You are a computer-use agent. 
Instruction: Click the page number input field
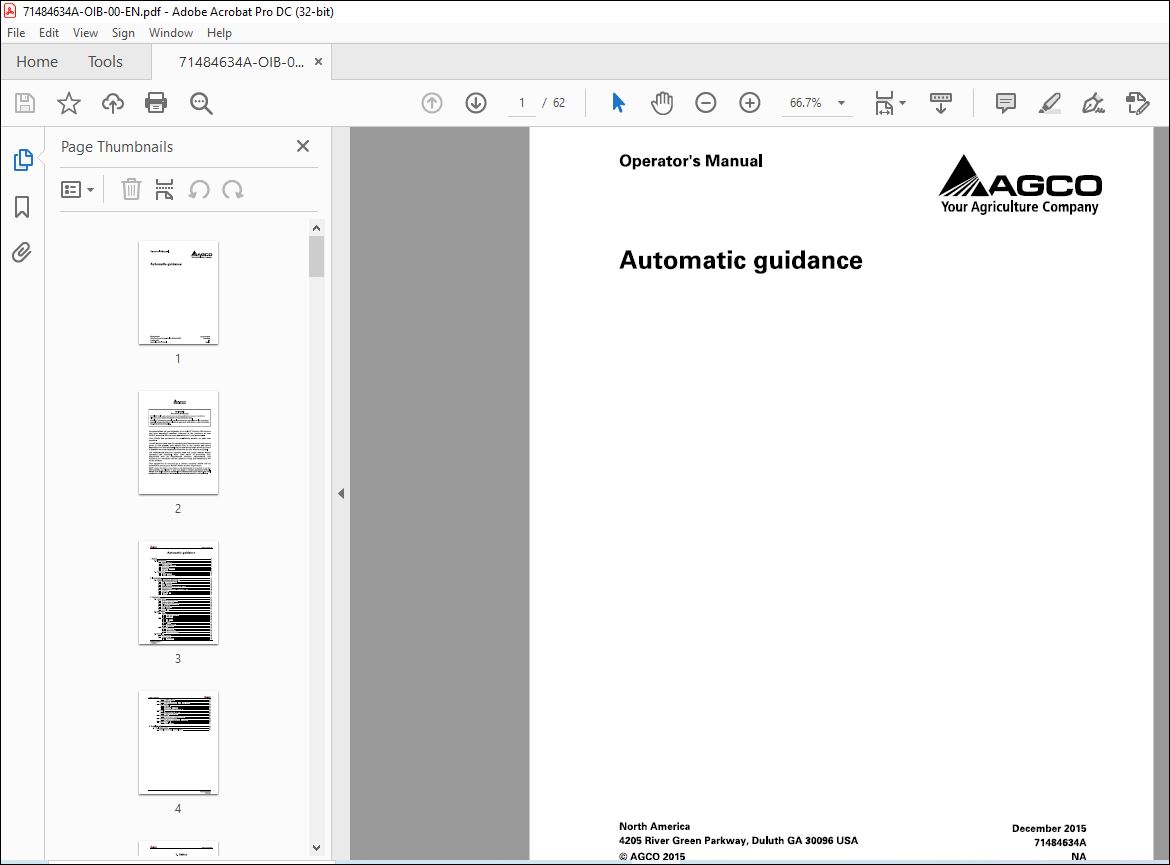coord(522,103)
